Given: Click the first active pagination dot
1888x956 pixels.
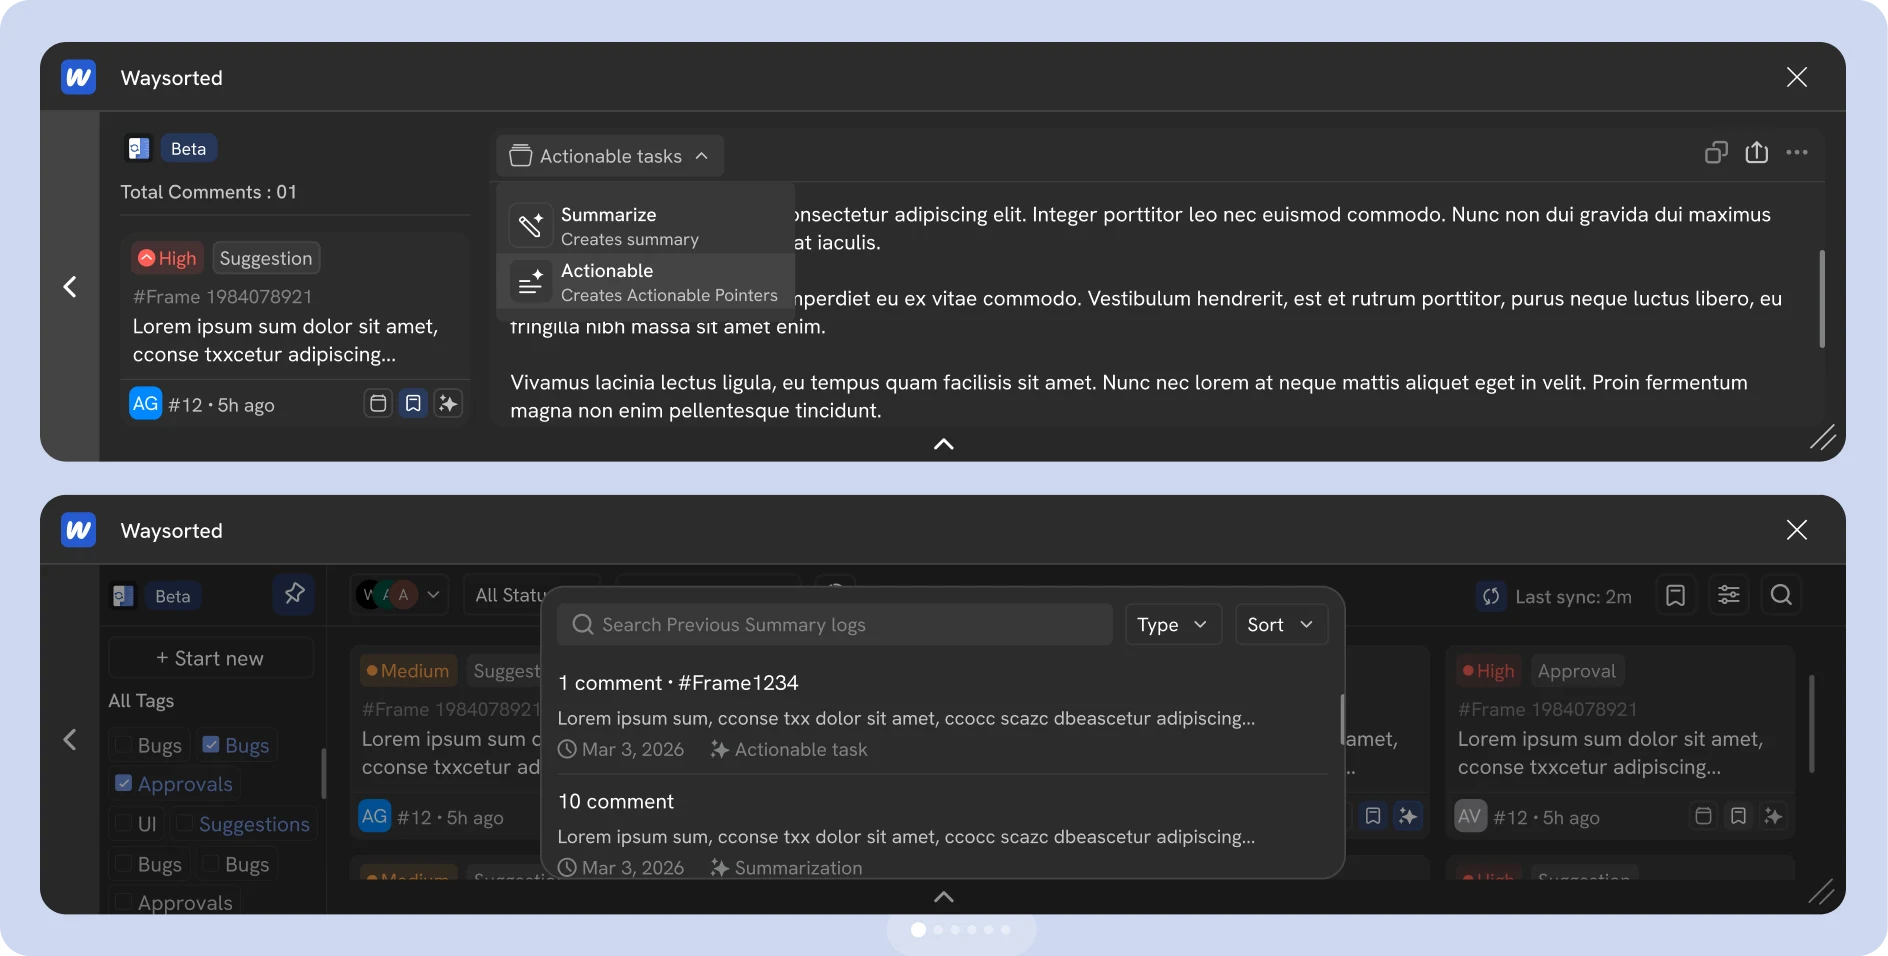Looking at the screenshot, I should tap(918, 930).
